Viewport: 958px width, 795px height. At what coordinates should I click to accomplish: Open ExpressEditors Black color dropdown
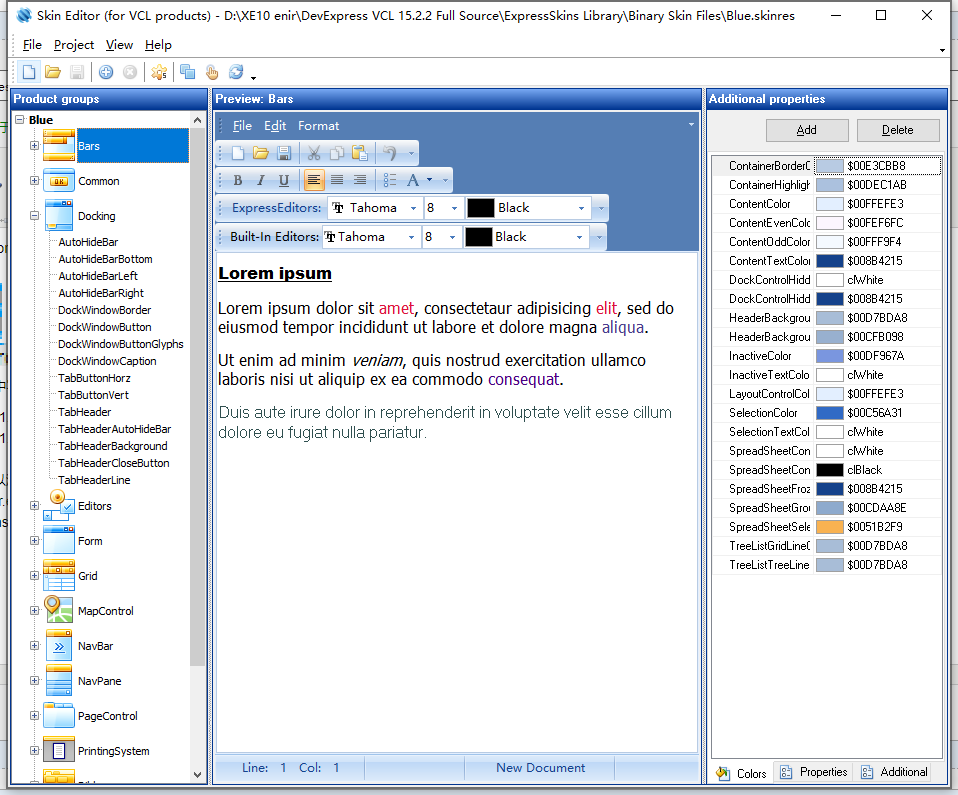tap(581, 208)
